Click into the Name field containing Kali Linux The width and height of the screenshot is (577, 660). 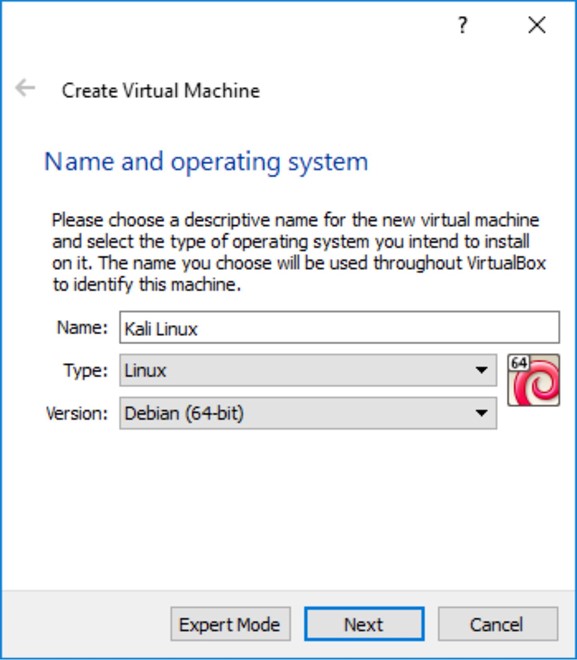click(339, 327)
